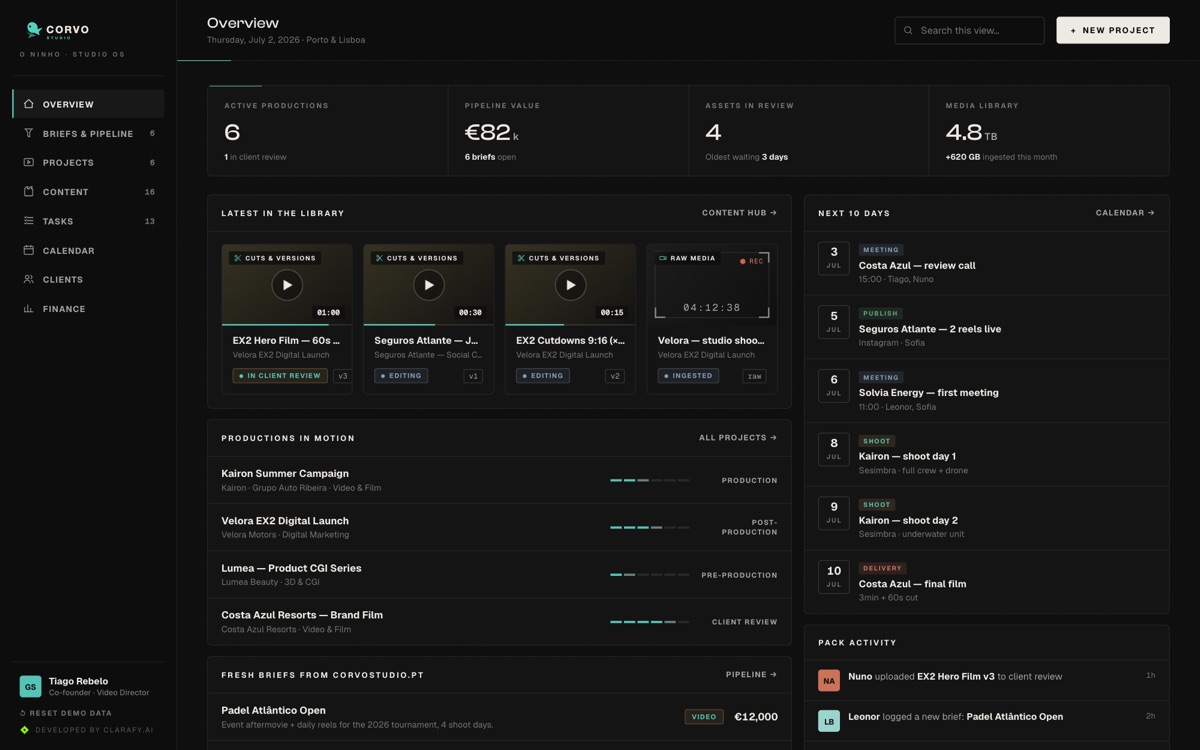Open the Content Hub link
Viewport: 1200px width, 750px height.
pos(739,213)
